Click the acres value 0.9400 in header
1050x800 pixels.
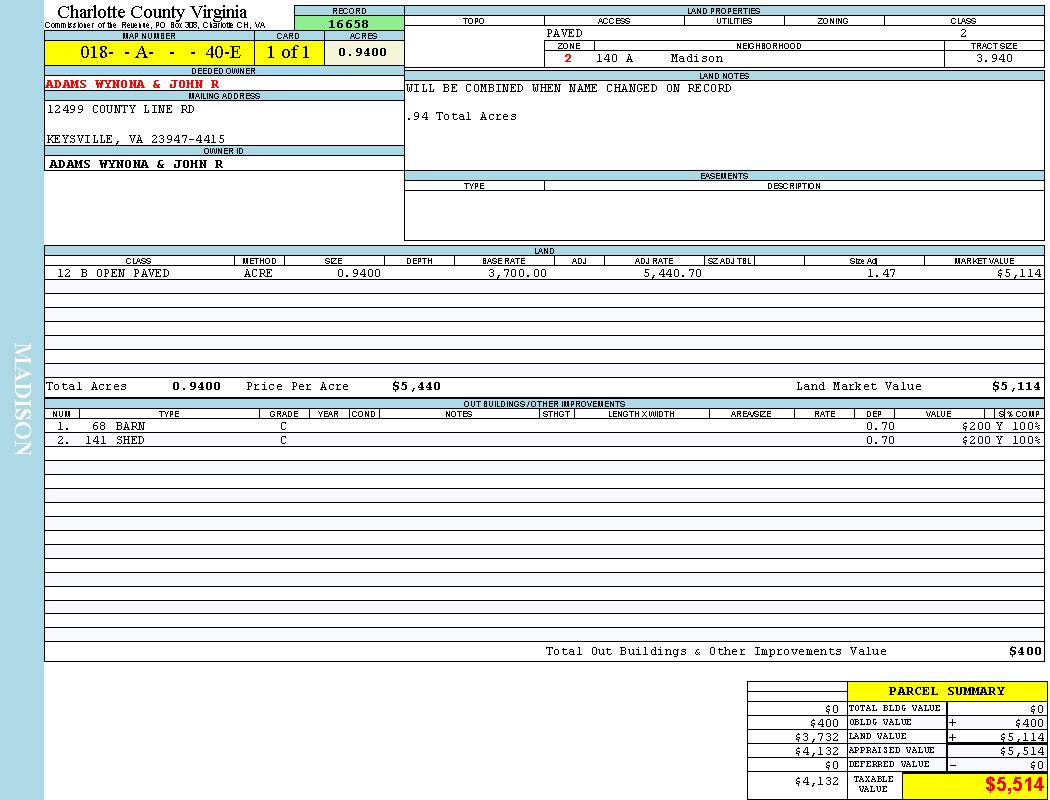click(363, 52)
